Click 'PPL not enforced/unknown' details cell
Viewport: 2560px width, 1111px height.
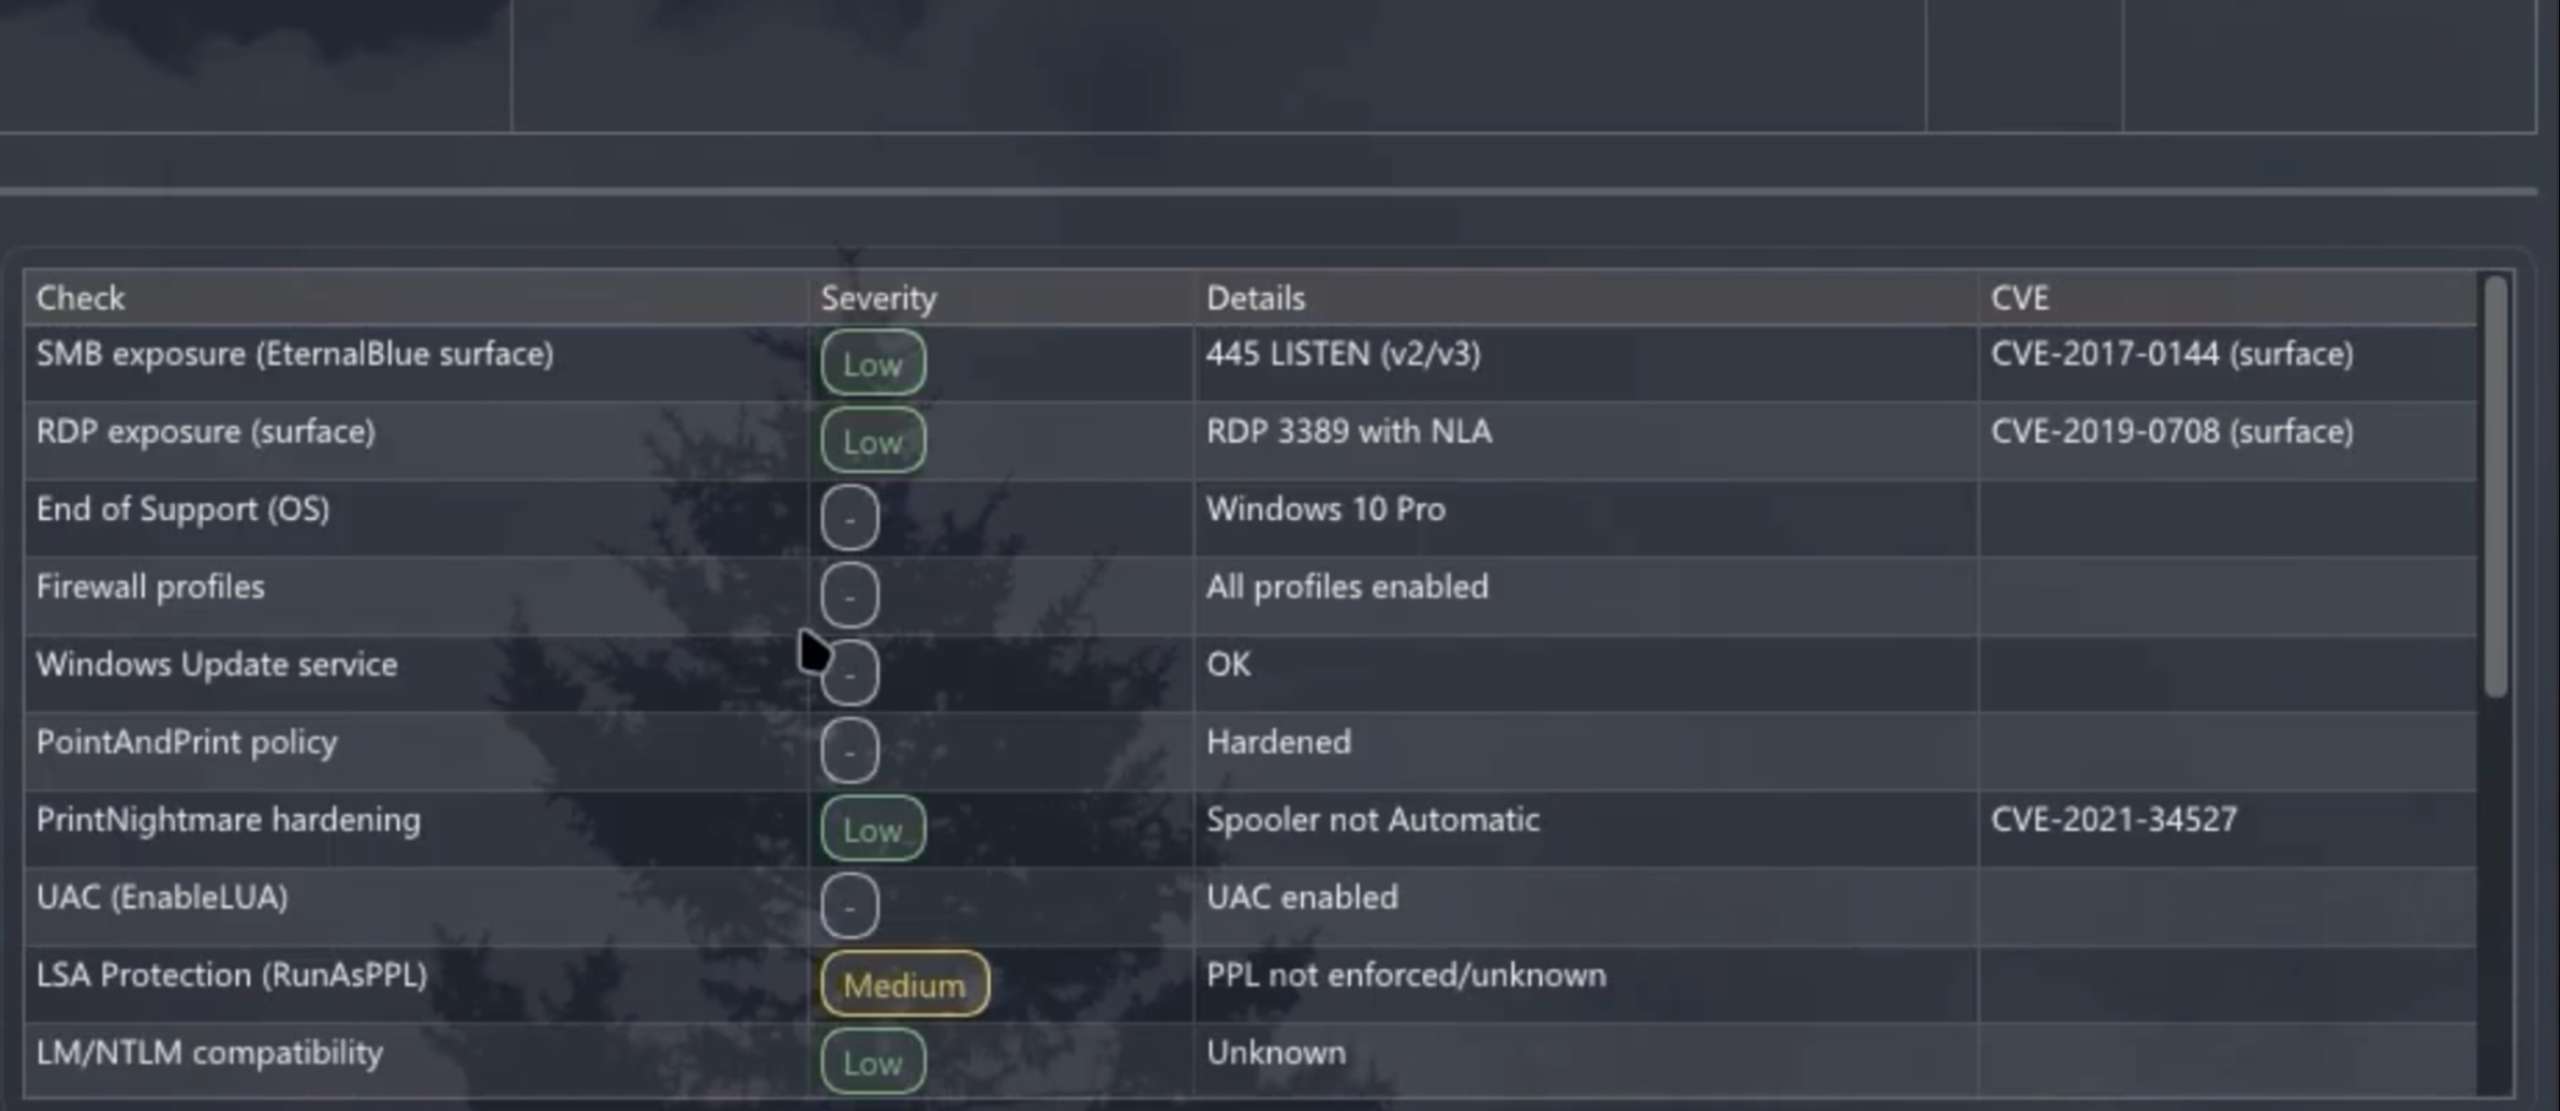pyautogui.click(x=1405, y=975)
